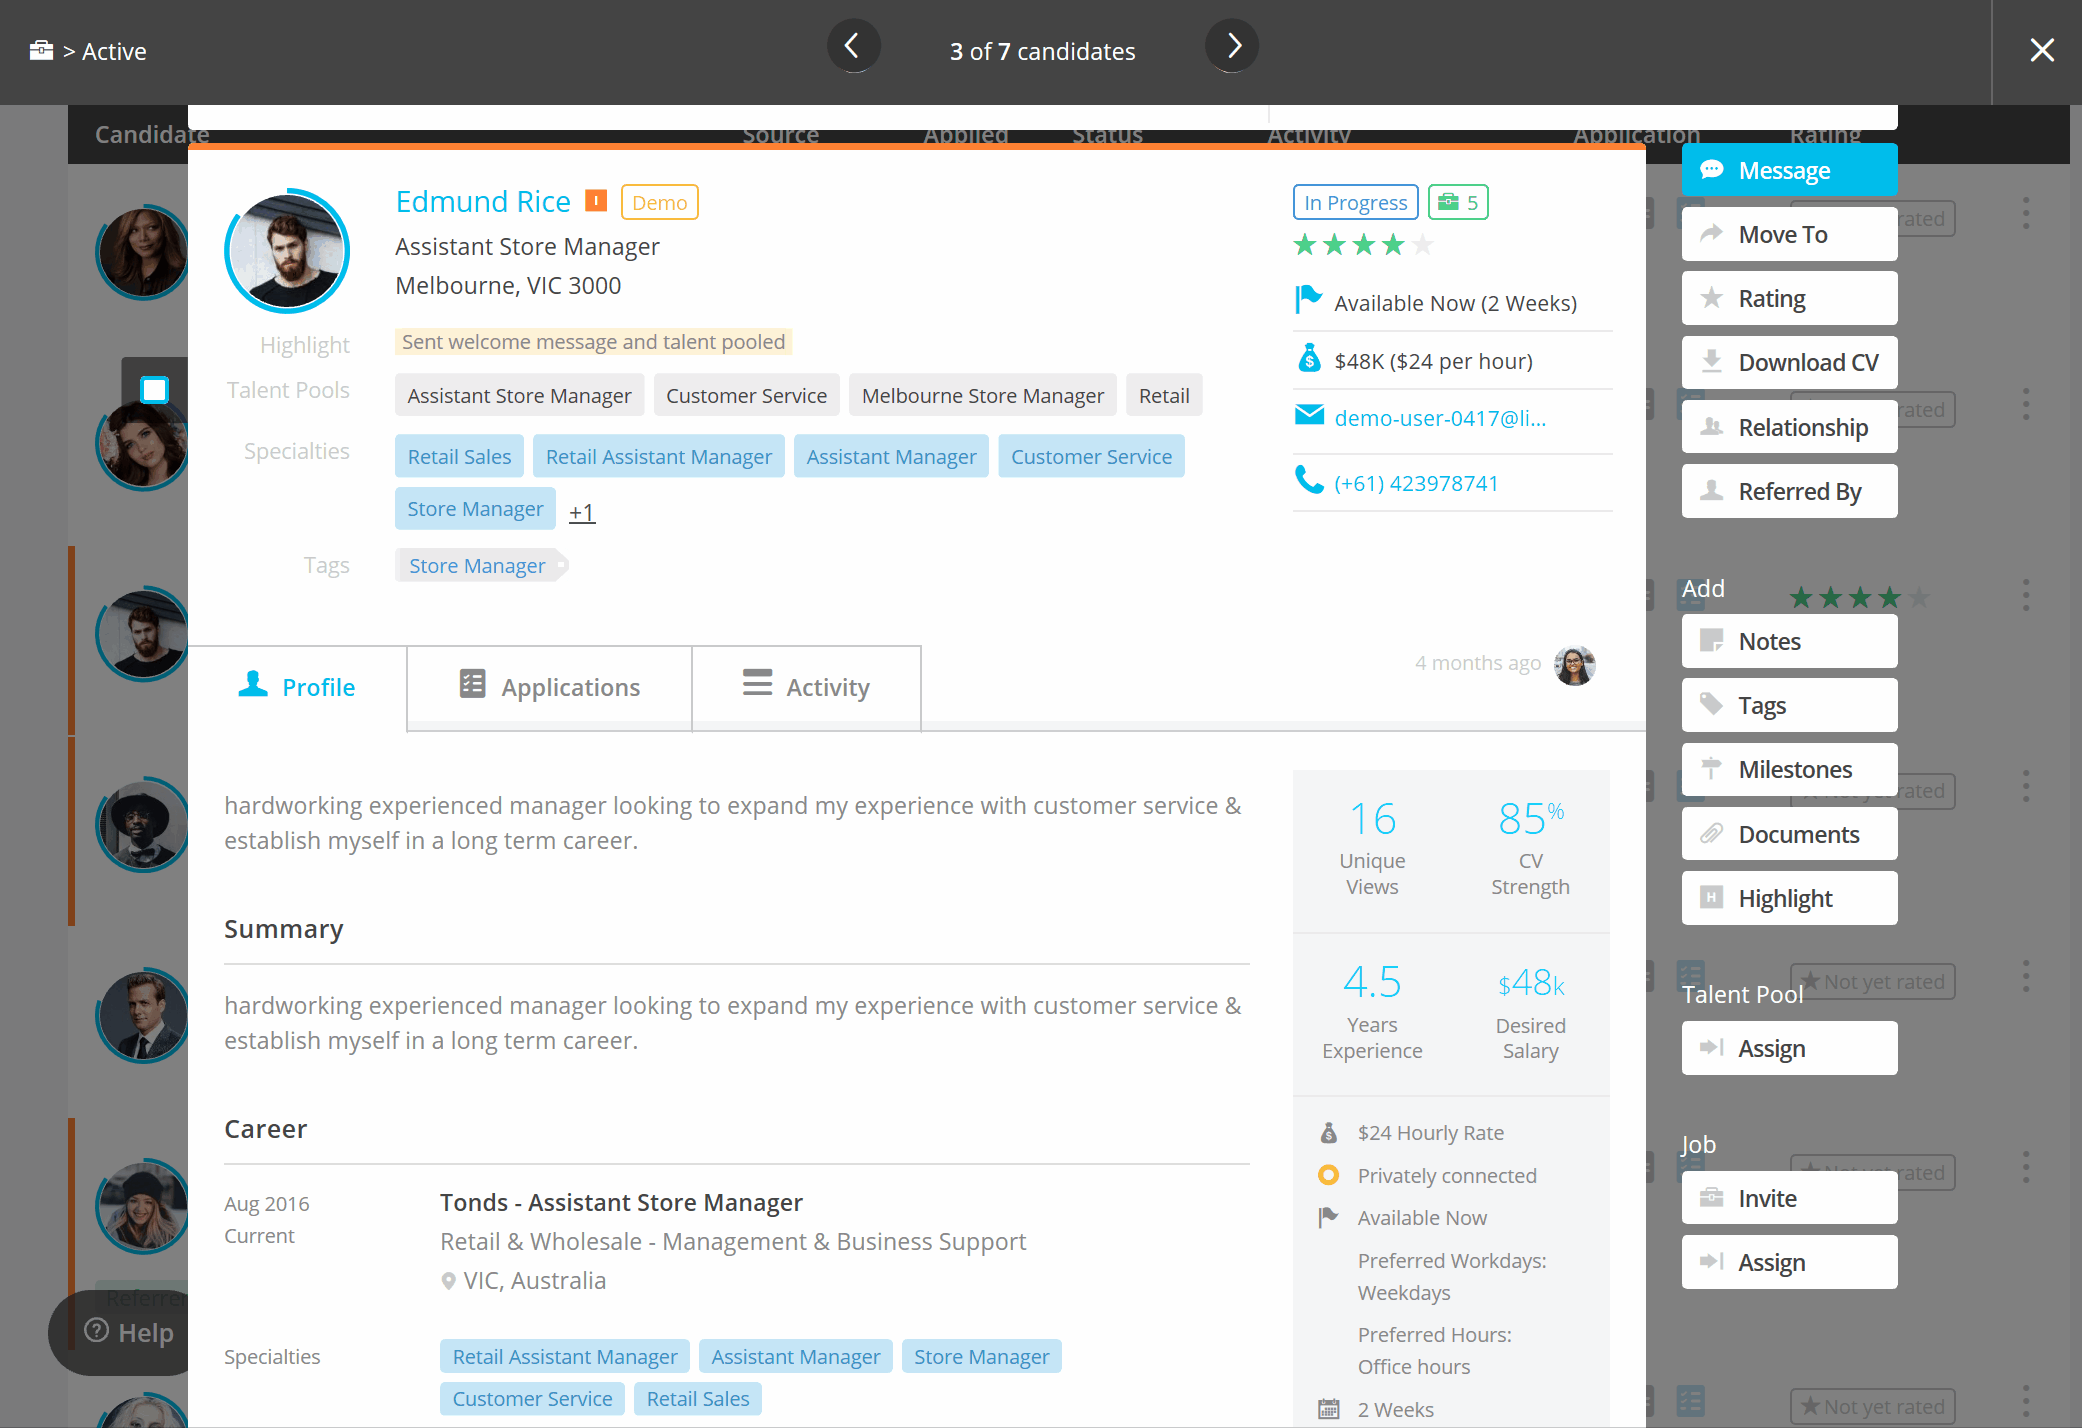Go to the next candidate arrow
The height and width of the screenshot is (1428, 2082).
coord(1232,46)
